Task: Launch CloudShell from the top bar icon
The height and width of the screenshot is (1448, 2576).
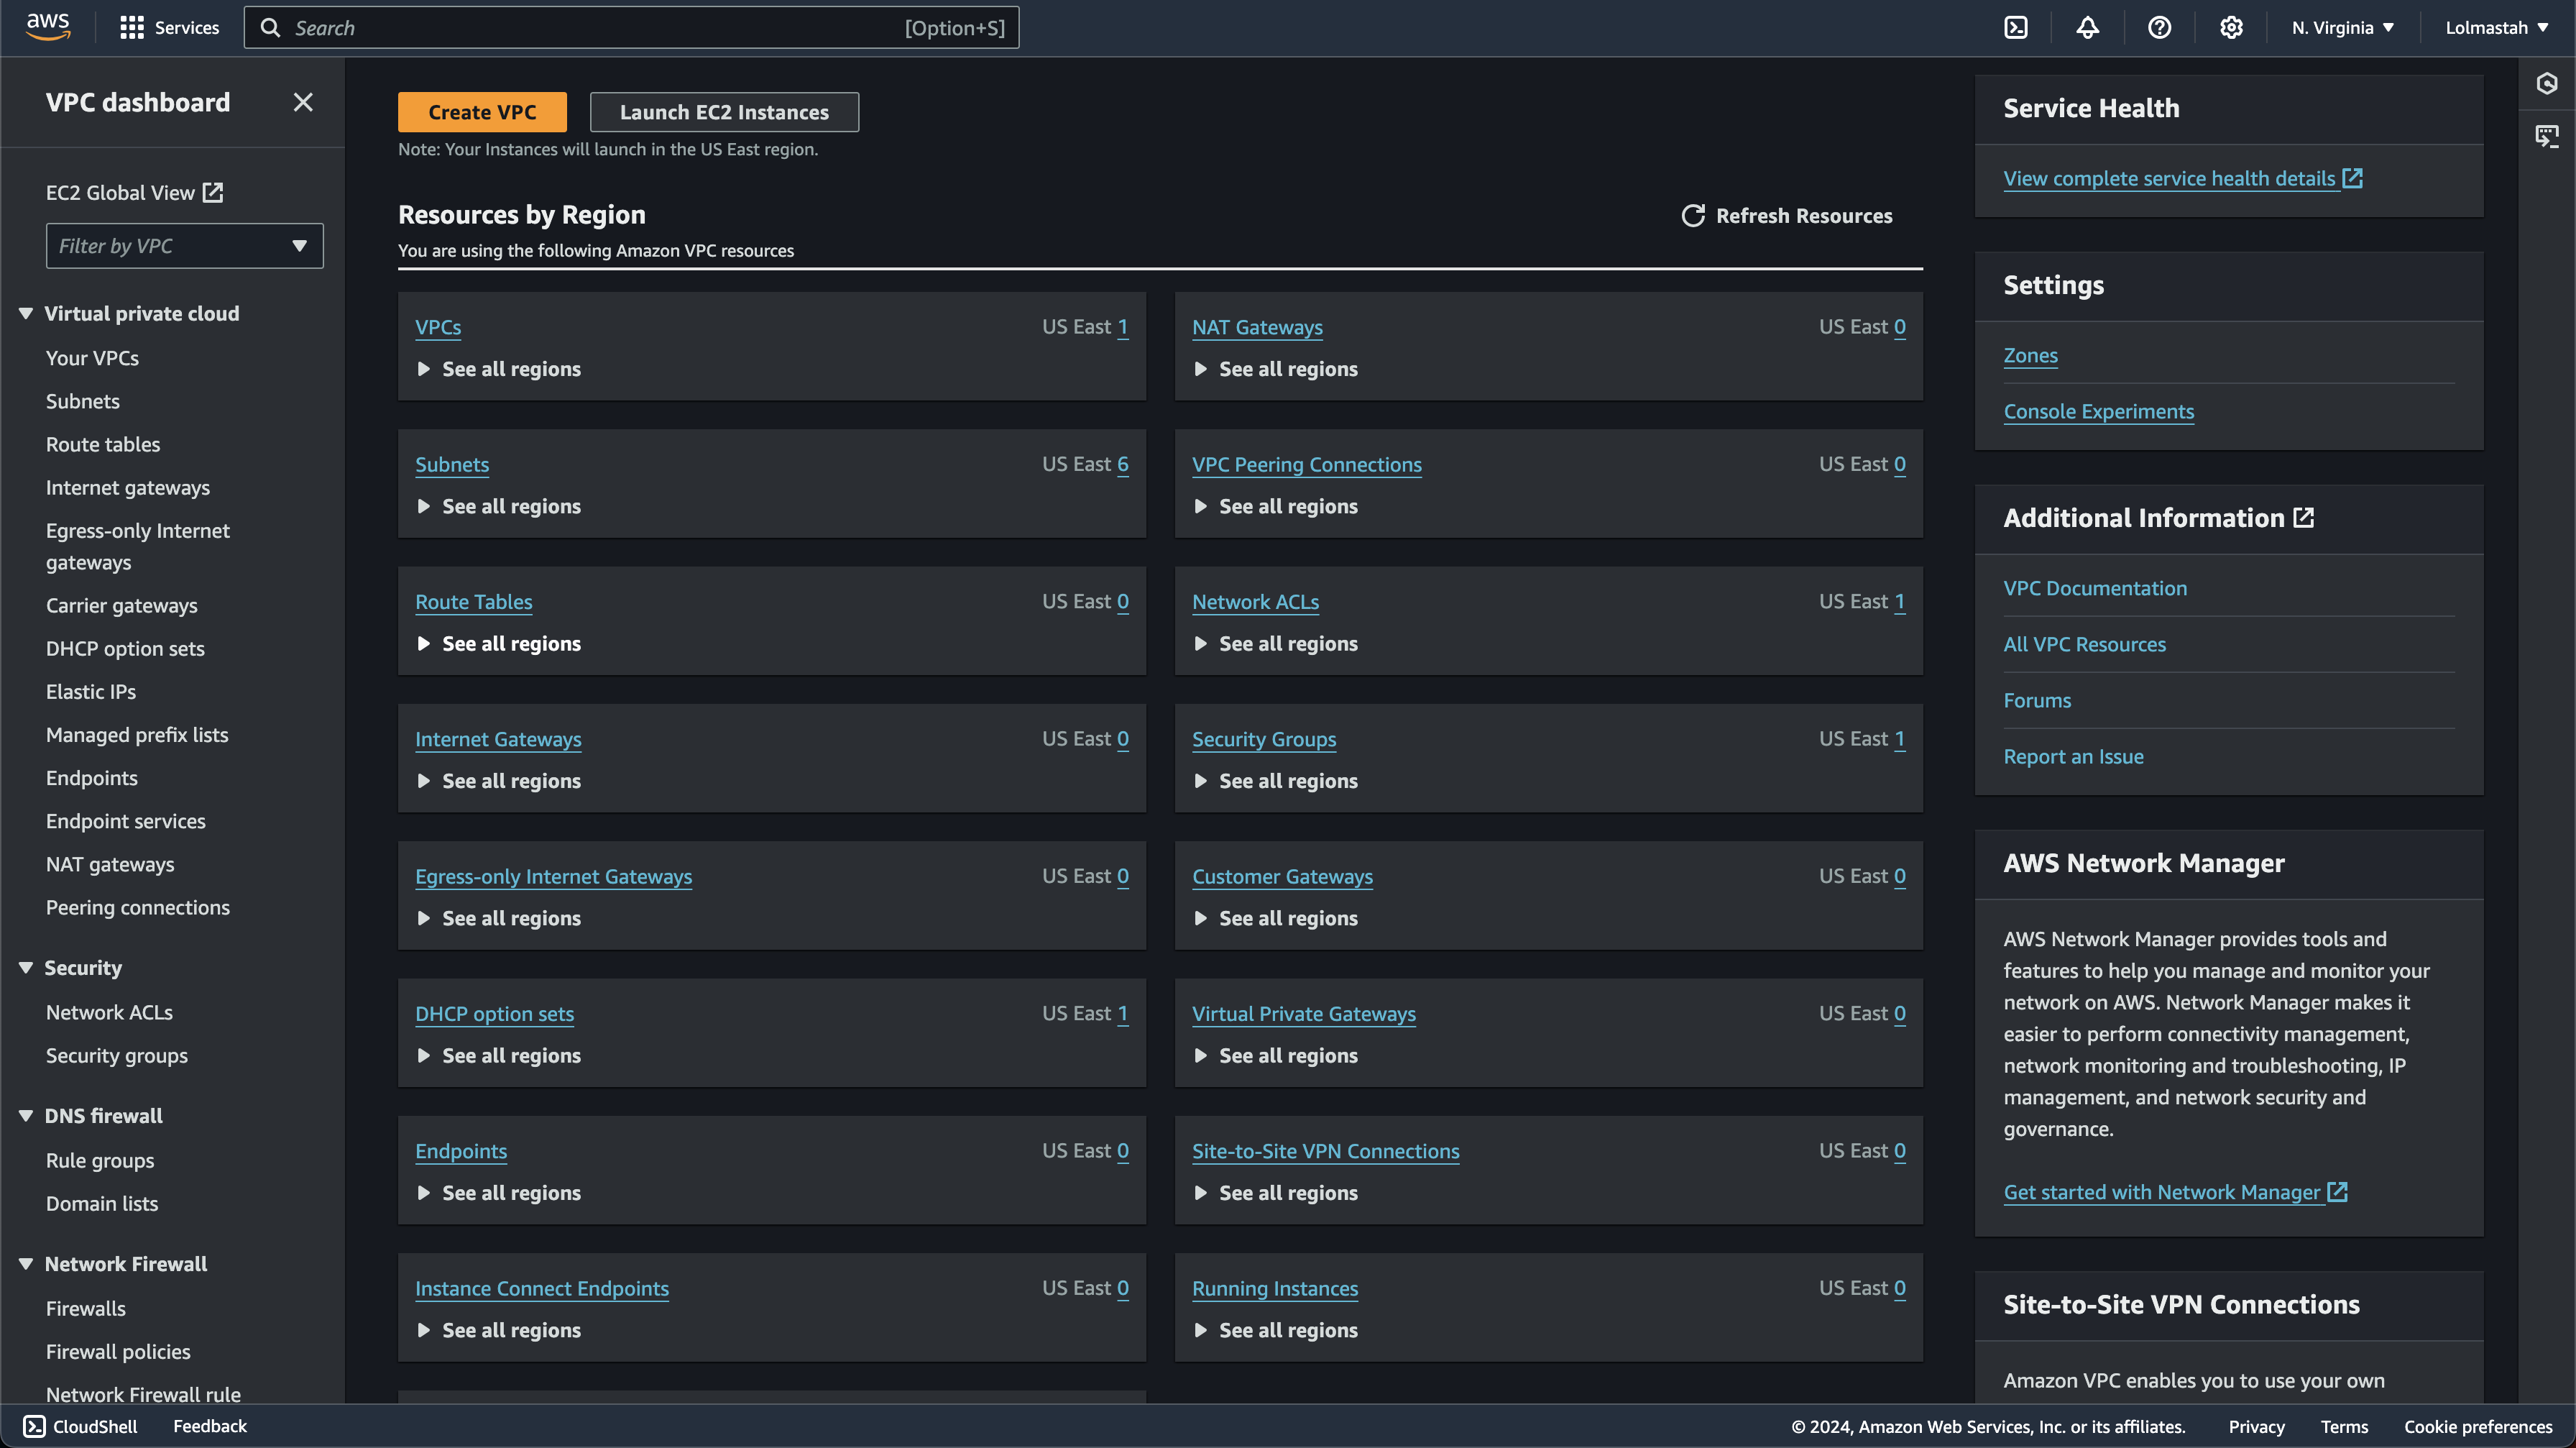Action: (2016, 28)
